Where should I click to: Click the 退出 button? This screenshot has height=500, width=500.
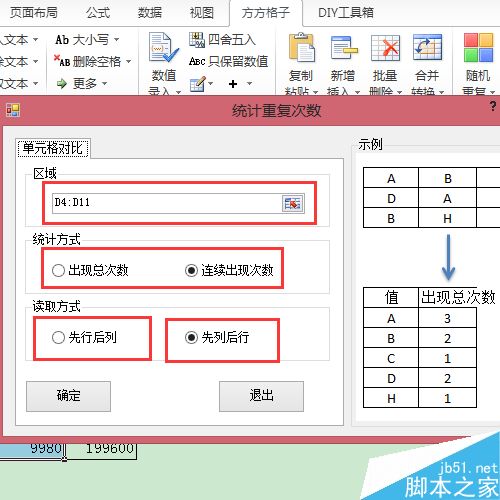tap(261, 396)
